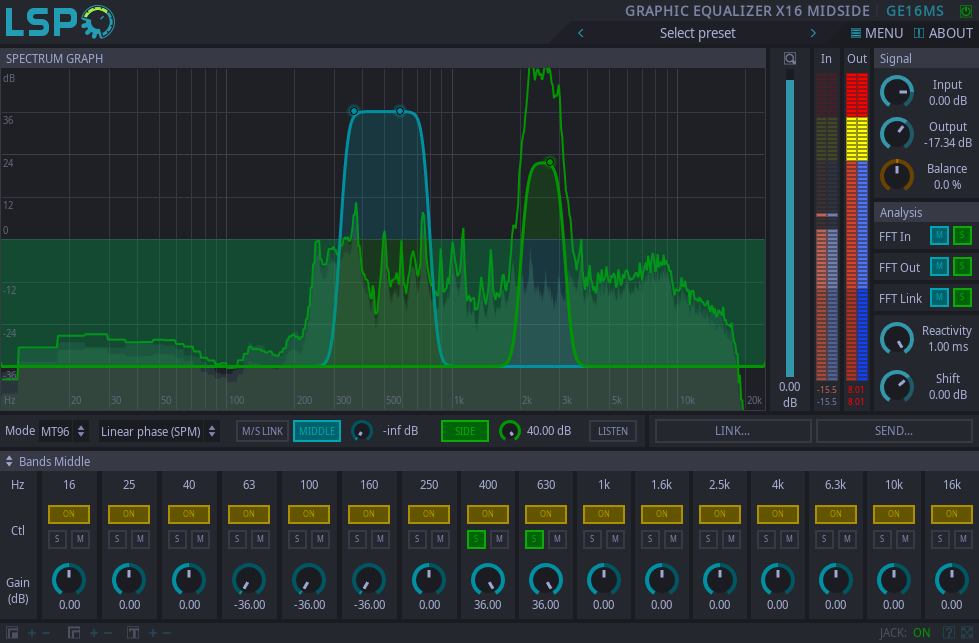Toggle FFT Out Side channel button
This screenshot has width=979, height=643.
coord(962,267)
